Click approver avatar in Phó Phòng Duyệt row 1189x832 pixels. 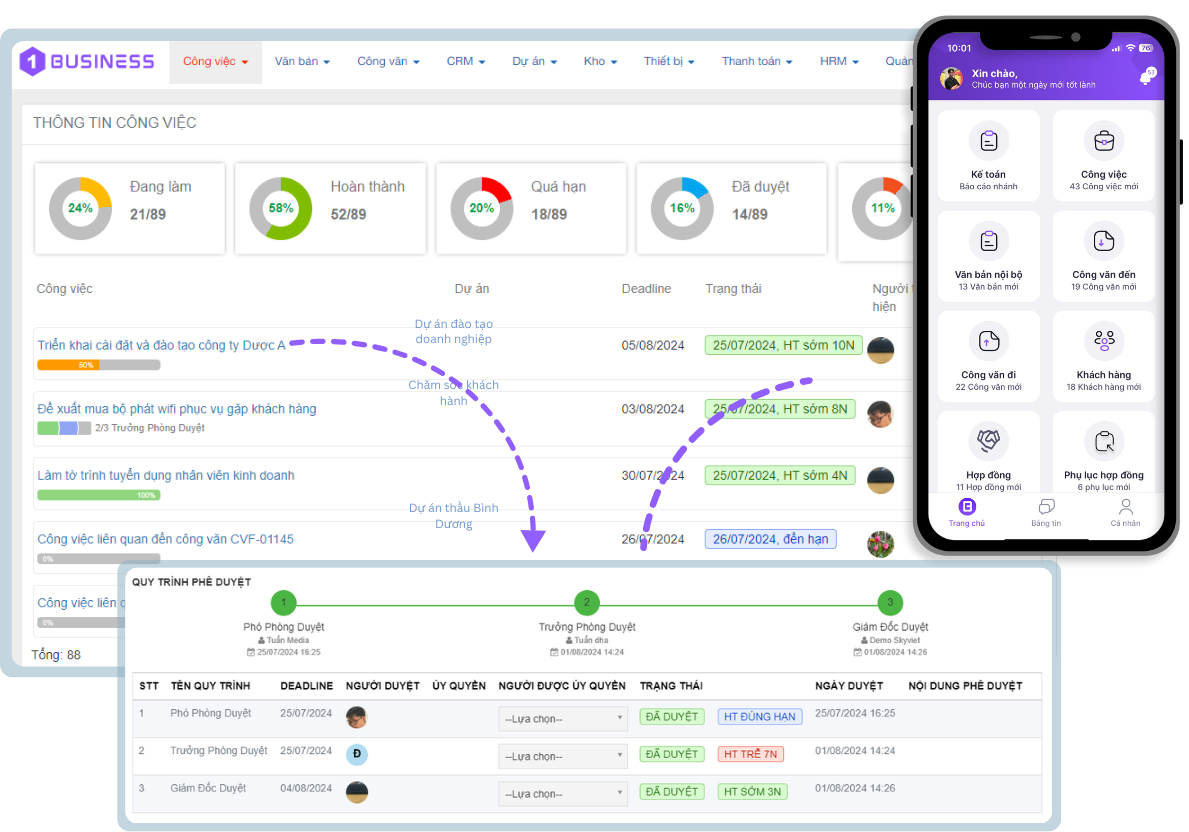tap(356, 717)
